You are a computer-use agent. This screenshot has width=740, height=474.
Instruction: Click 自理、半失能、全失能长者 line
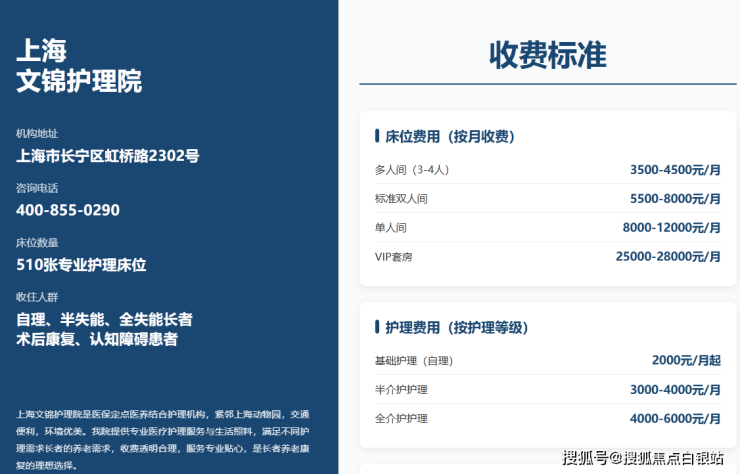[x=104, y=320]
